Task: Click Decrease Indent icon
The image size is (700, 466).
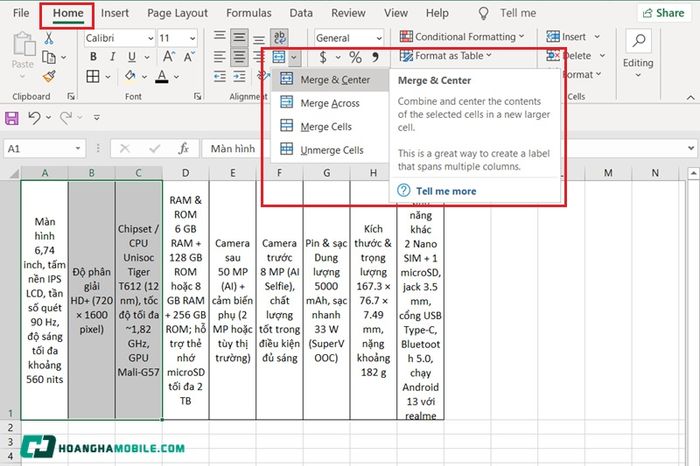Action: (219, 76)
